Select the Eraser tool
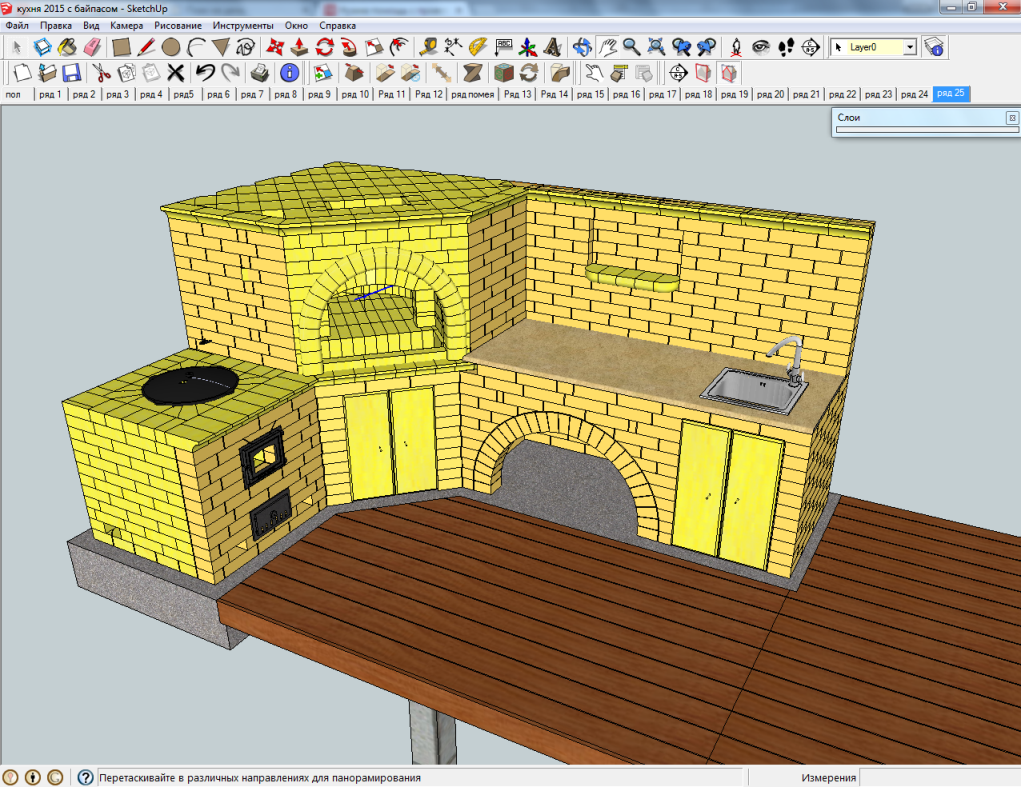The image size is (1021, 787). [x=93, y=47]
